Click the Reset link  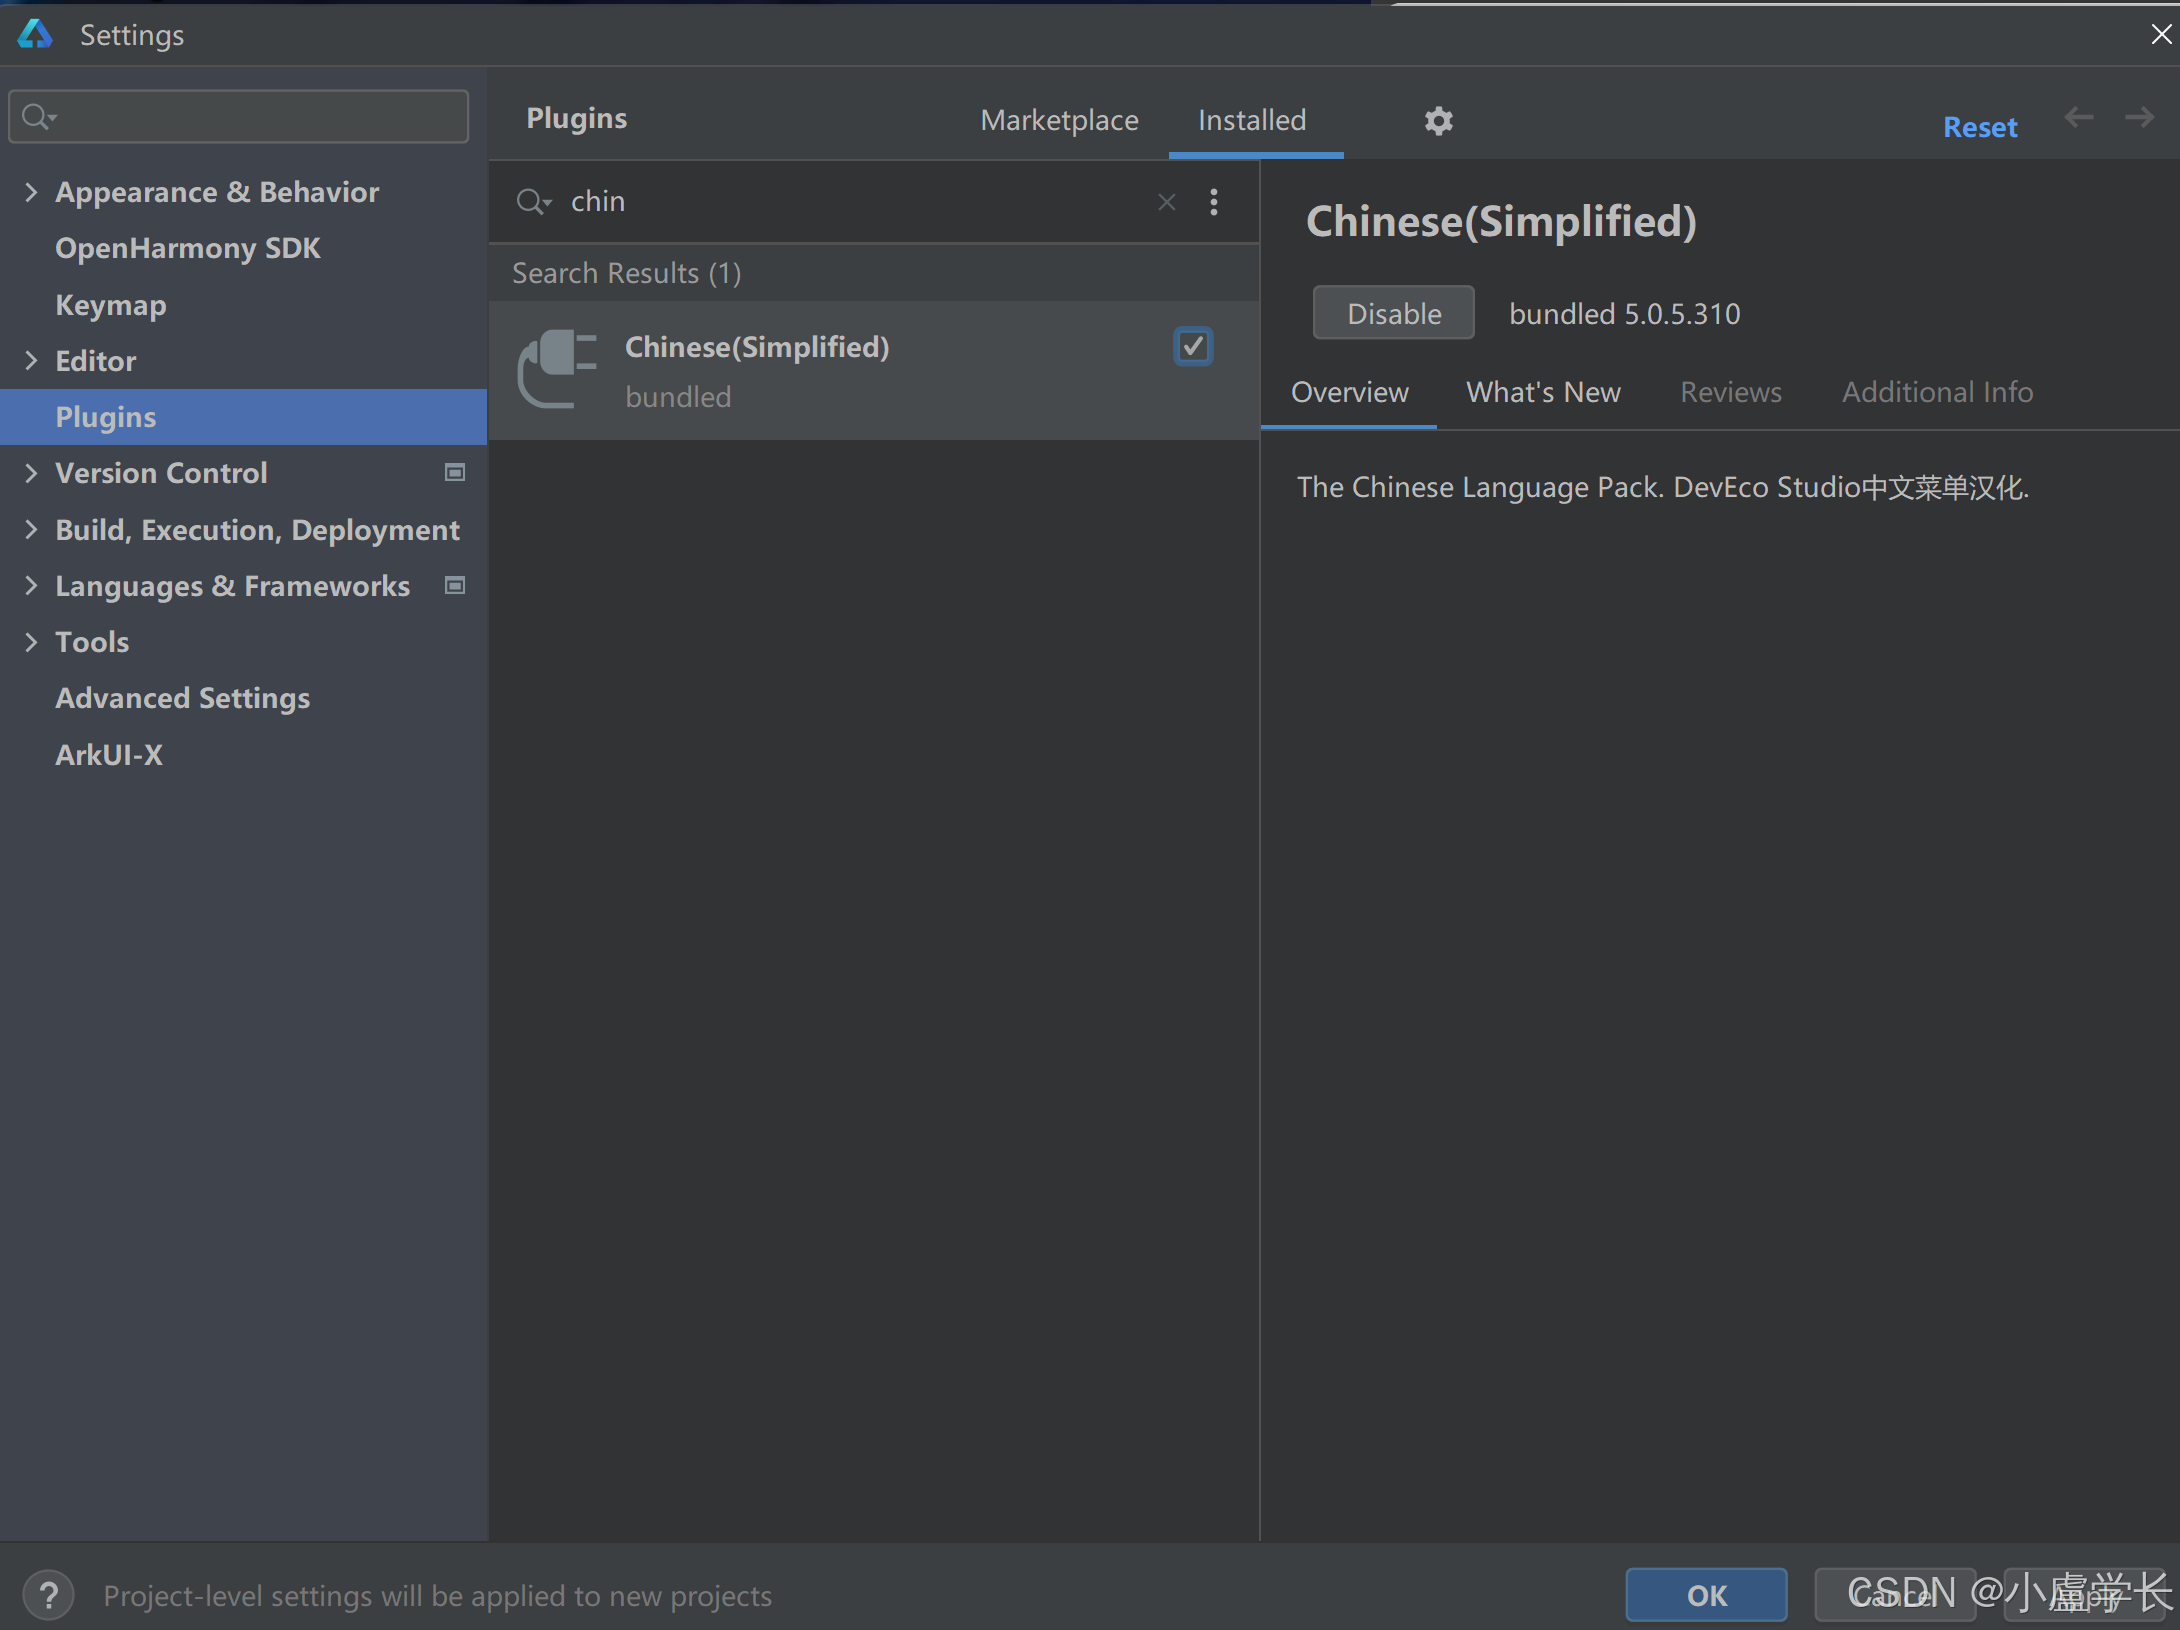(x=1979, y=127)
